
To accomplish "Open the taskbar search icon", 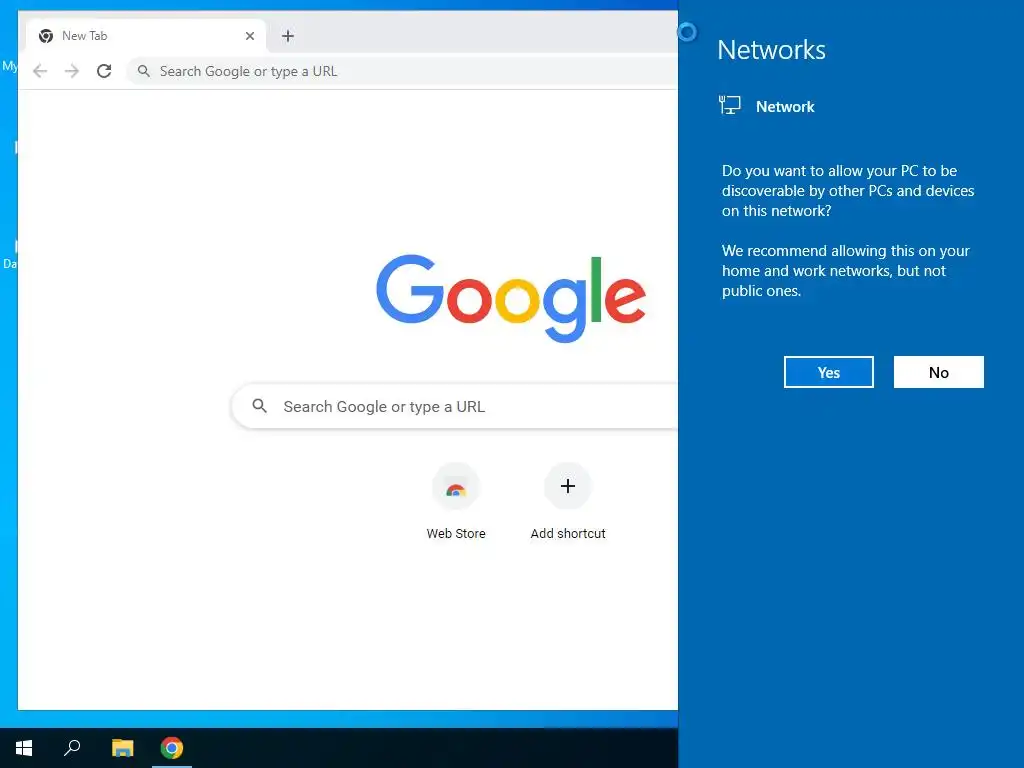I will (72, 748).
